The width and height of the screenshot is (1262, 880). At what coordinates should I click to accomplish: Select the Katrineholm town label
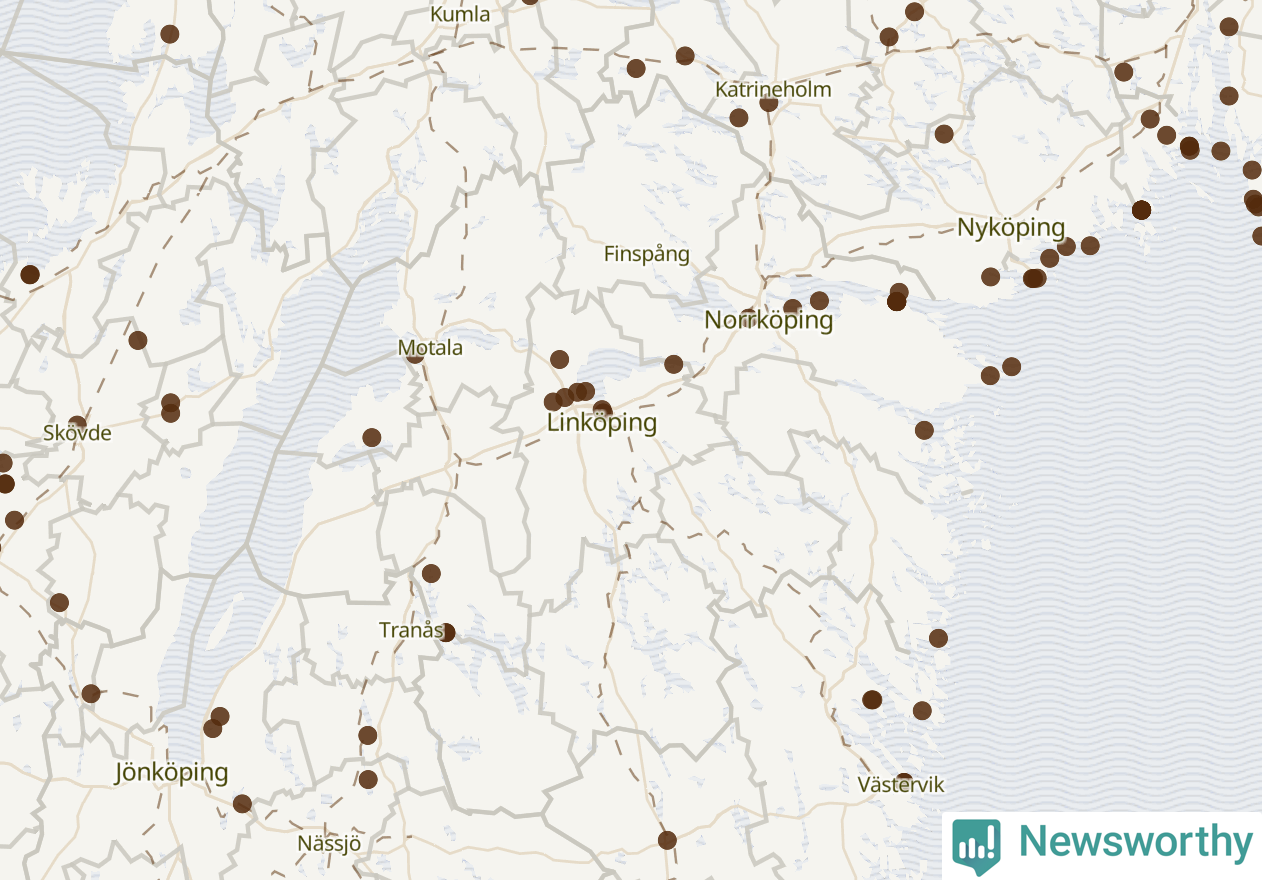click(773, 89)
